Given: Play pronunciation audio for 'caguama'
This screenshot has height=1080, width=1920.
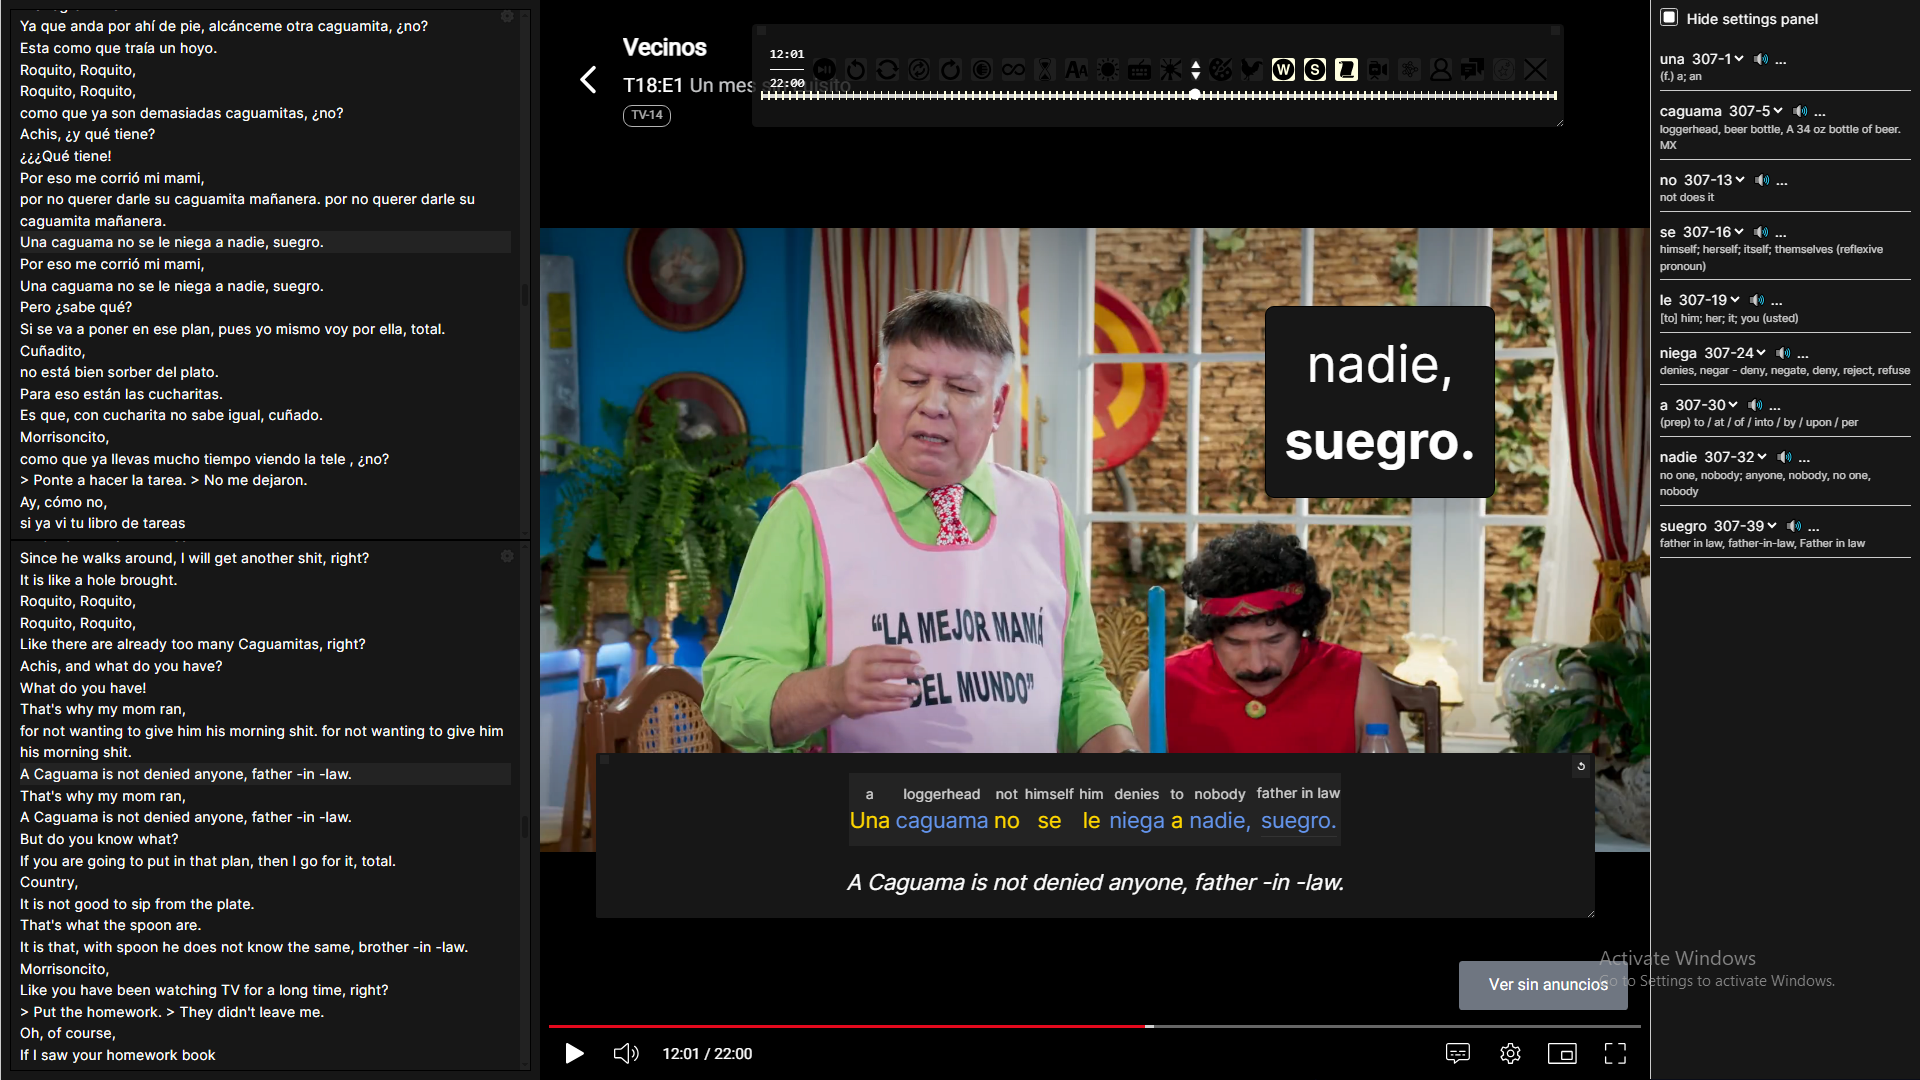Looking at the screenshot, I should click(1800, 111).
